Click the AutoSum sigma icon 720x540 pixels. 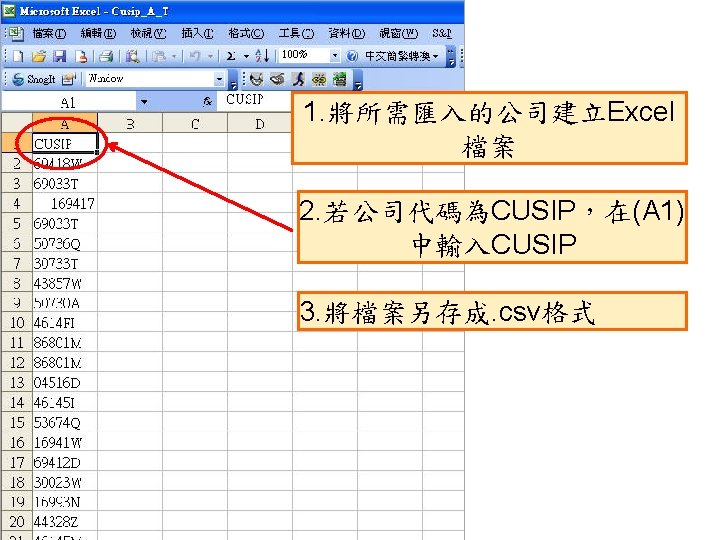click(x=231, y=56)
